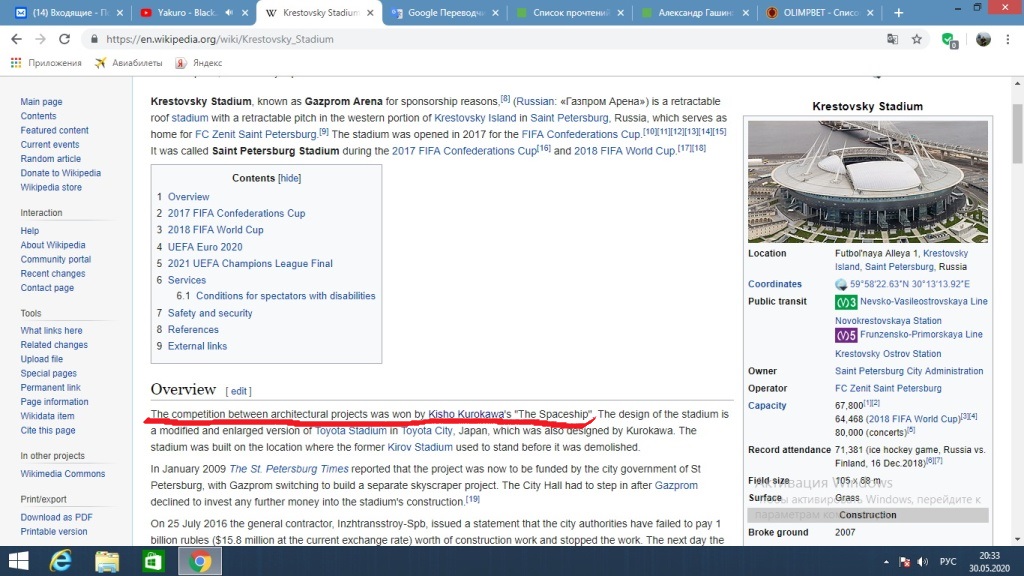Click the padlock site security icon
This screenshot has height=576, width=1024.
click(x=95, y=39)
